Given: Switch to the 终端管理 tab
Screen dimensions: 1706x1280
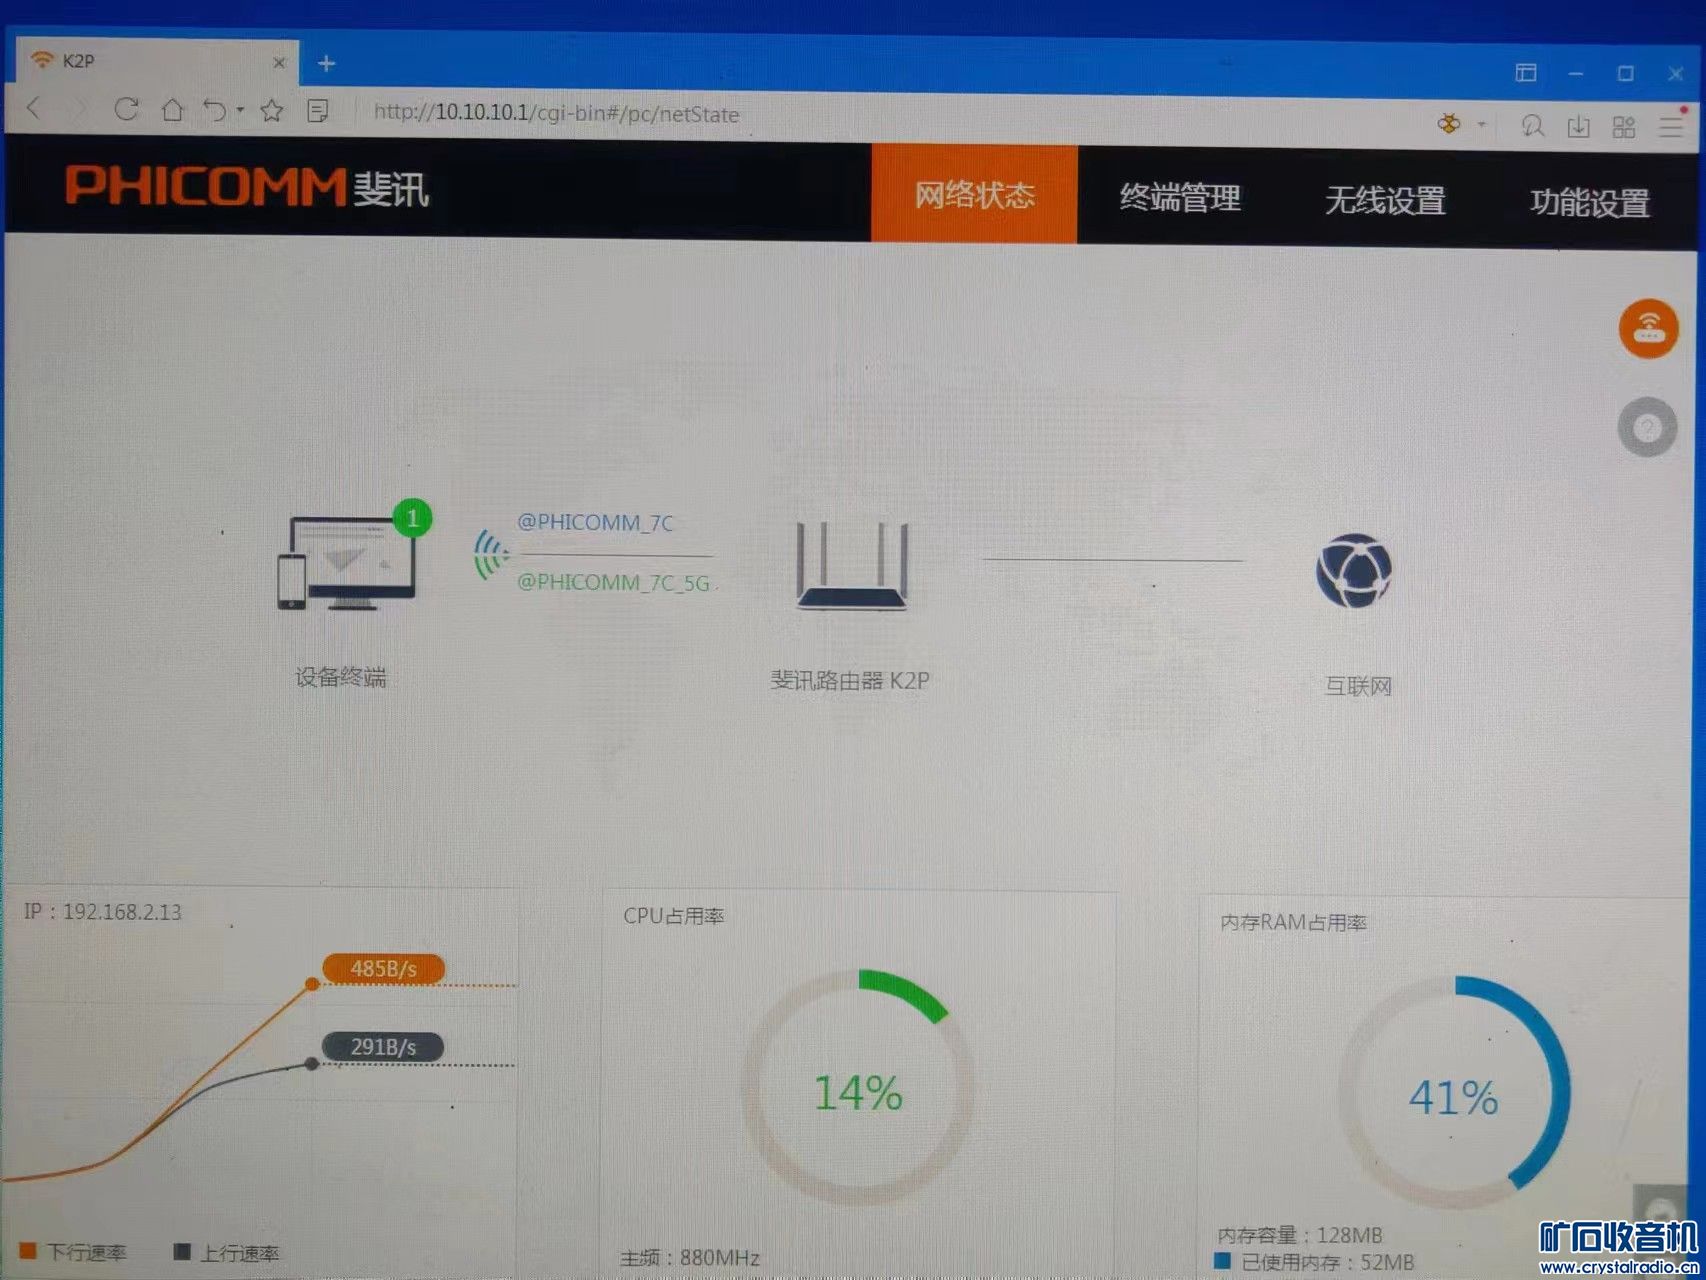Looking at the screenshot, I should 1182,198.
